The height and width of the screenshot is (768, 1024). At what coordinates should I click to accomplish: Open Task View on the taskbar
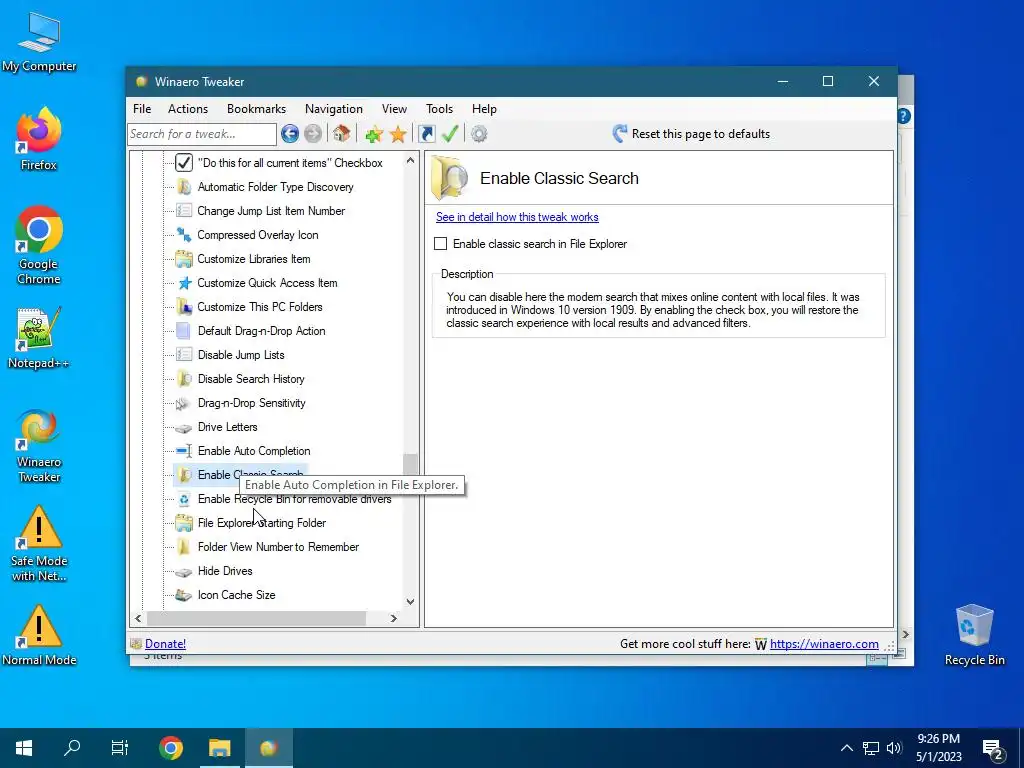pyautogui.click(x=120, y=748)
